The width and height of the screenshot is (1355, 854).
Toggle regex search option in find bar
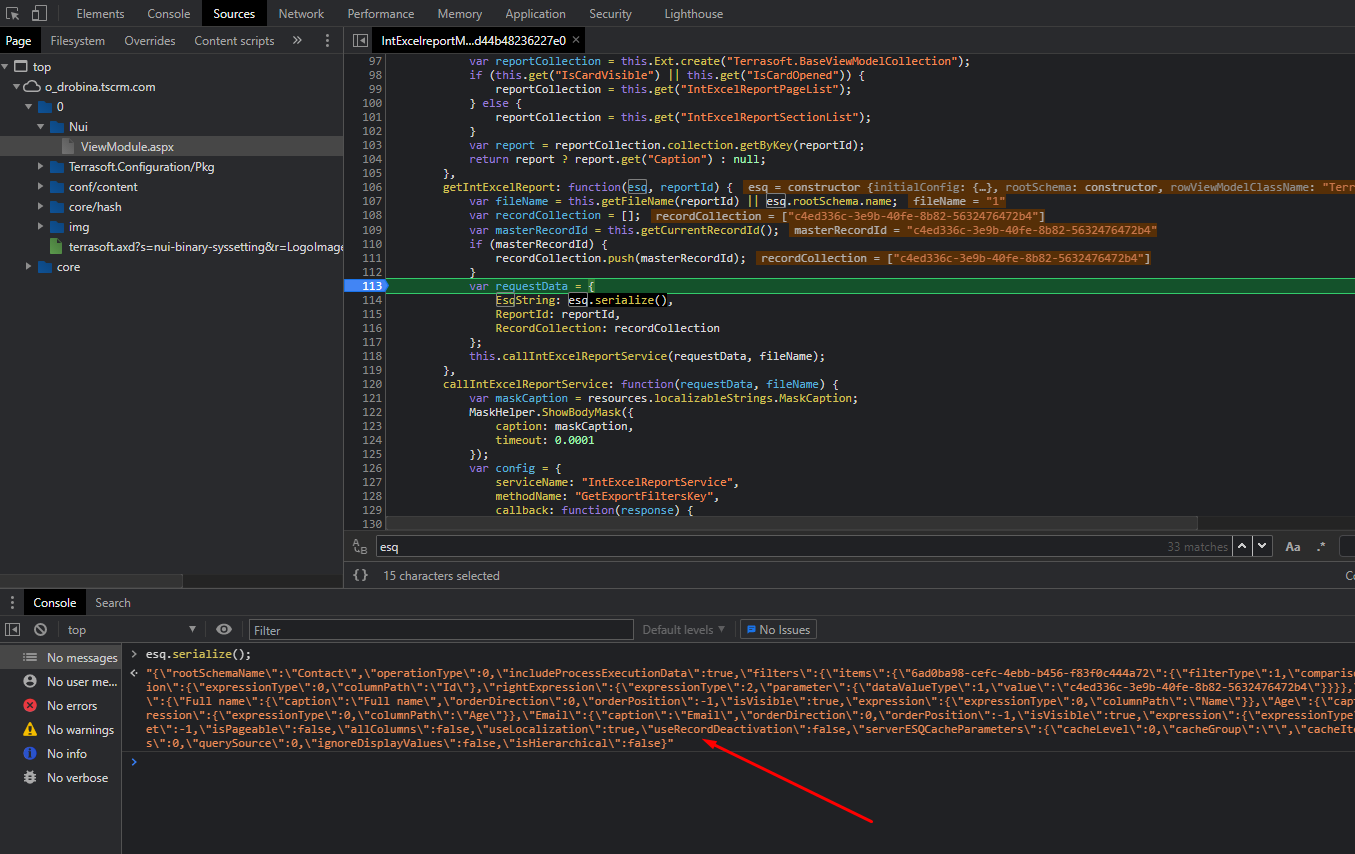1321,547
